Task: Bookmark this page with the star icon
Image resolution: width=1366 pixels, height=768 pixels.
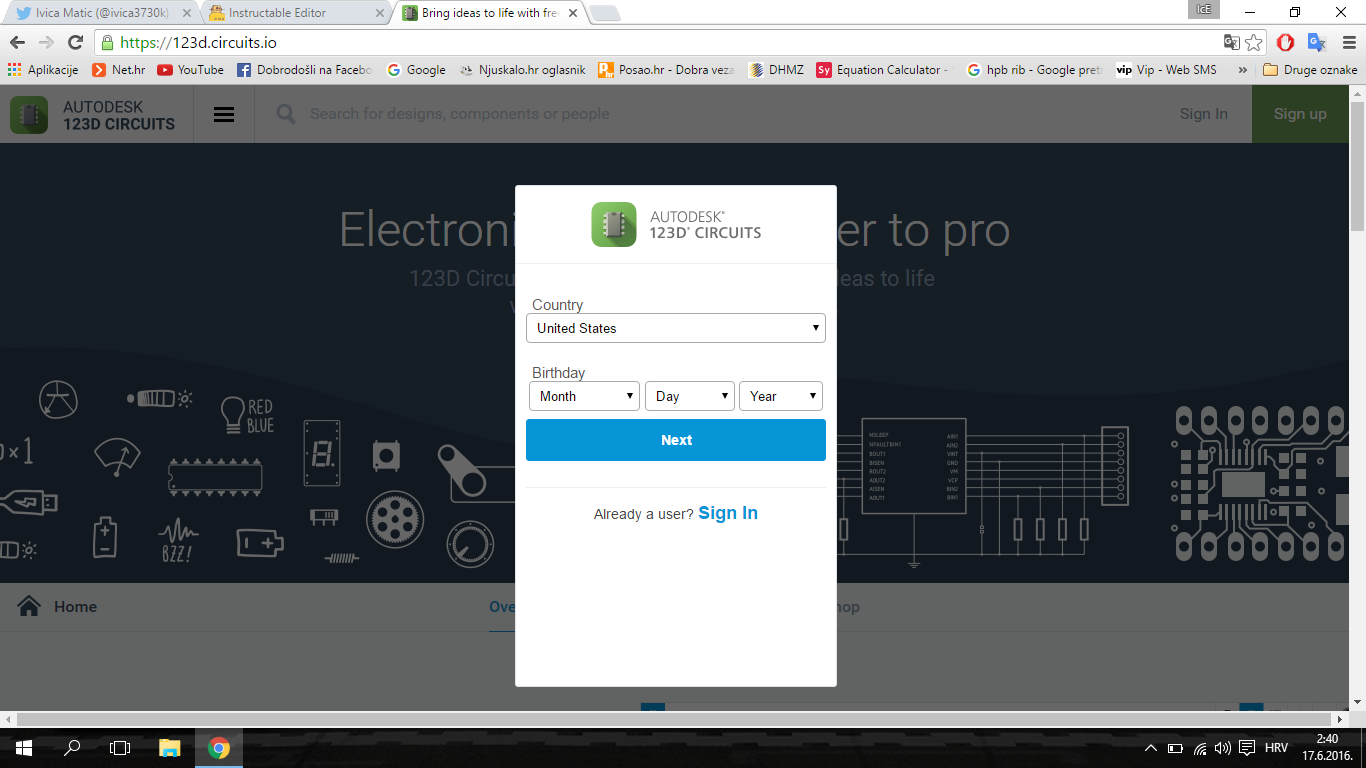Action: 1253,42
